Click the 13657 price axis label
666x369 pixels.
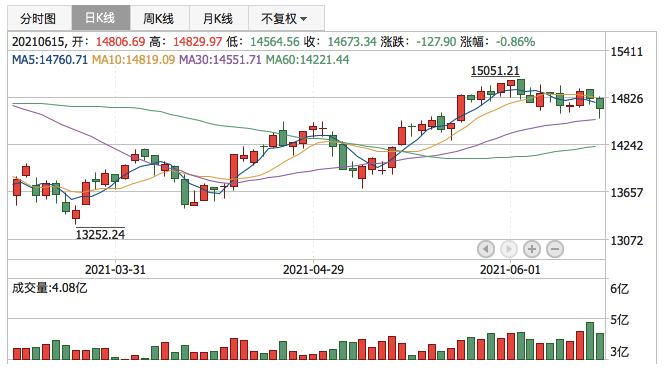click(626, 192)
